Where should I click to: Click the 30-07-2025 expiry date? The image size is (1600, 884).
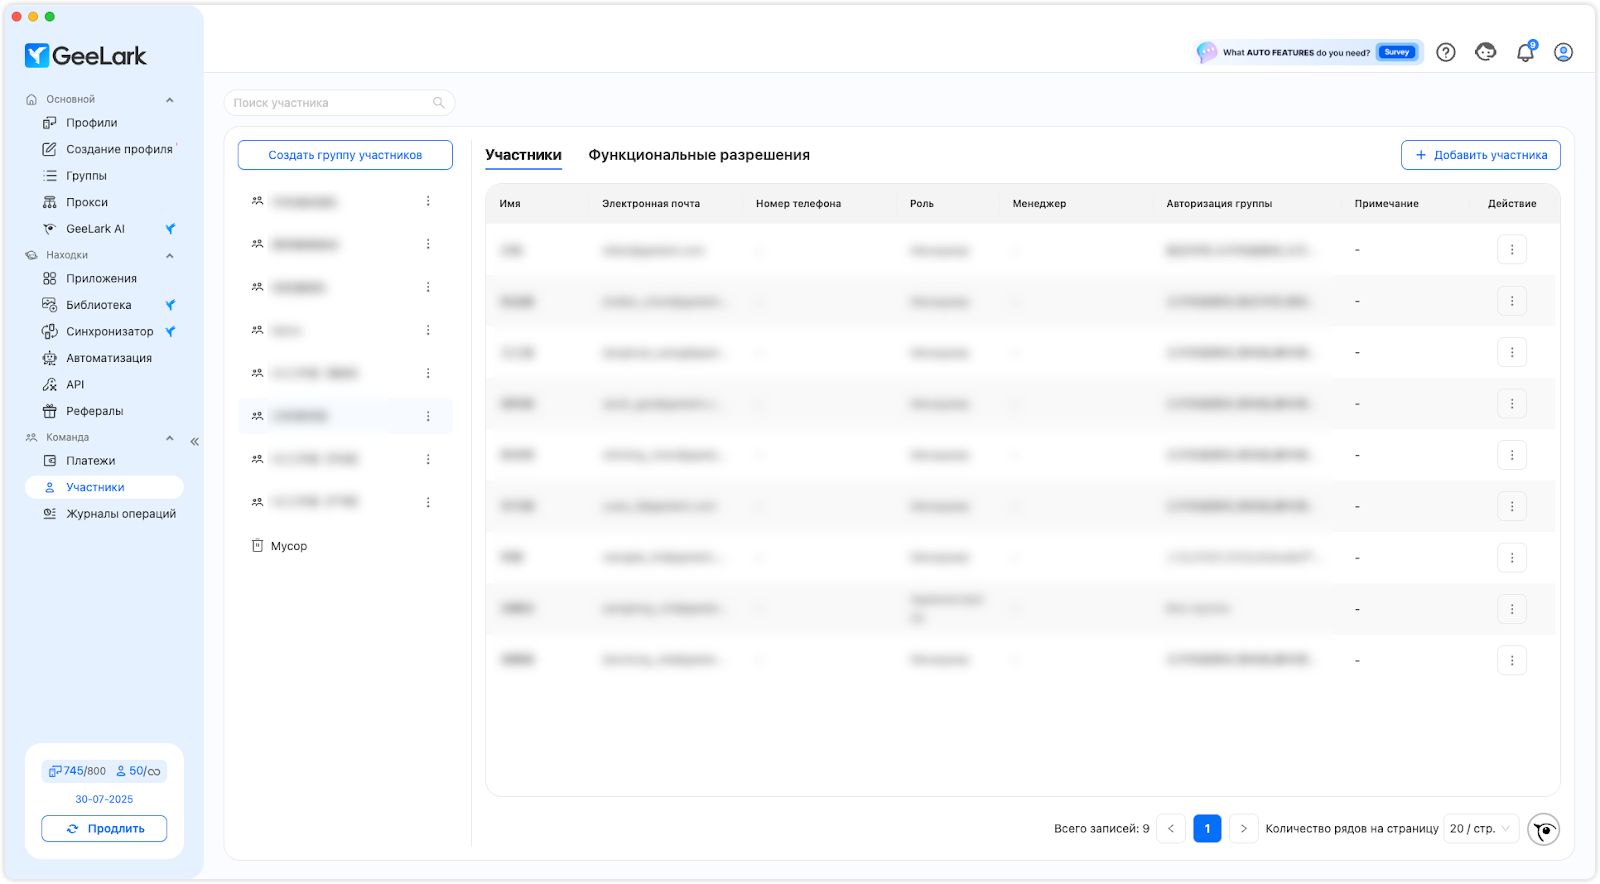pyautogui.click(x=104, y=800)
